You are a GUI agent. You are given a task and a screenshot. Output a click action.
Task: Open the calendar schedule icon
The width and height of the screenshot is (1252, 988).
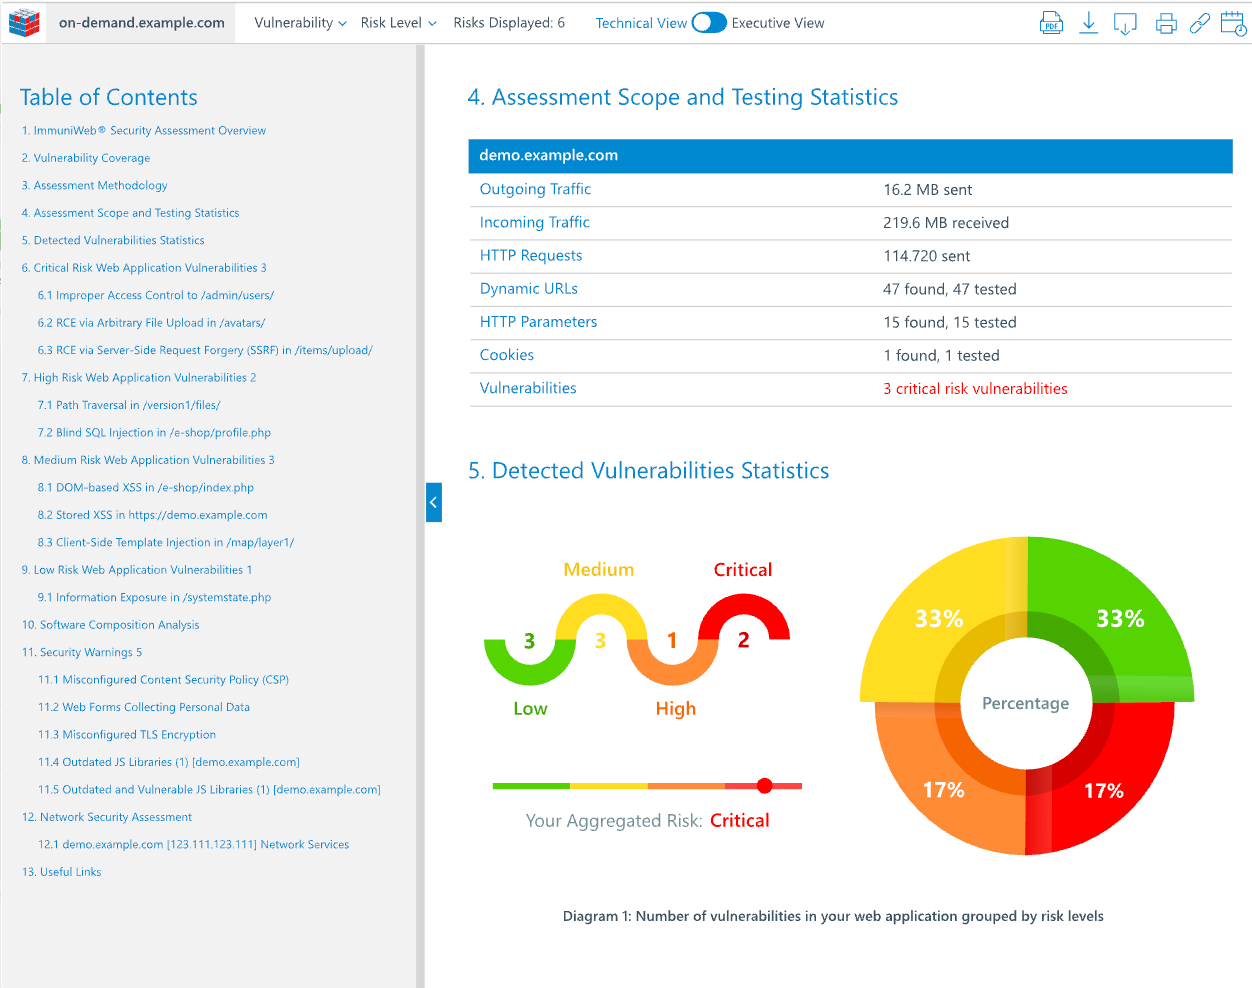coord(1234,24)
